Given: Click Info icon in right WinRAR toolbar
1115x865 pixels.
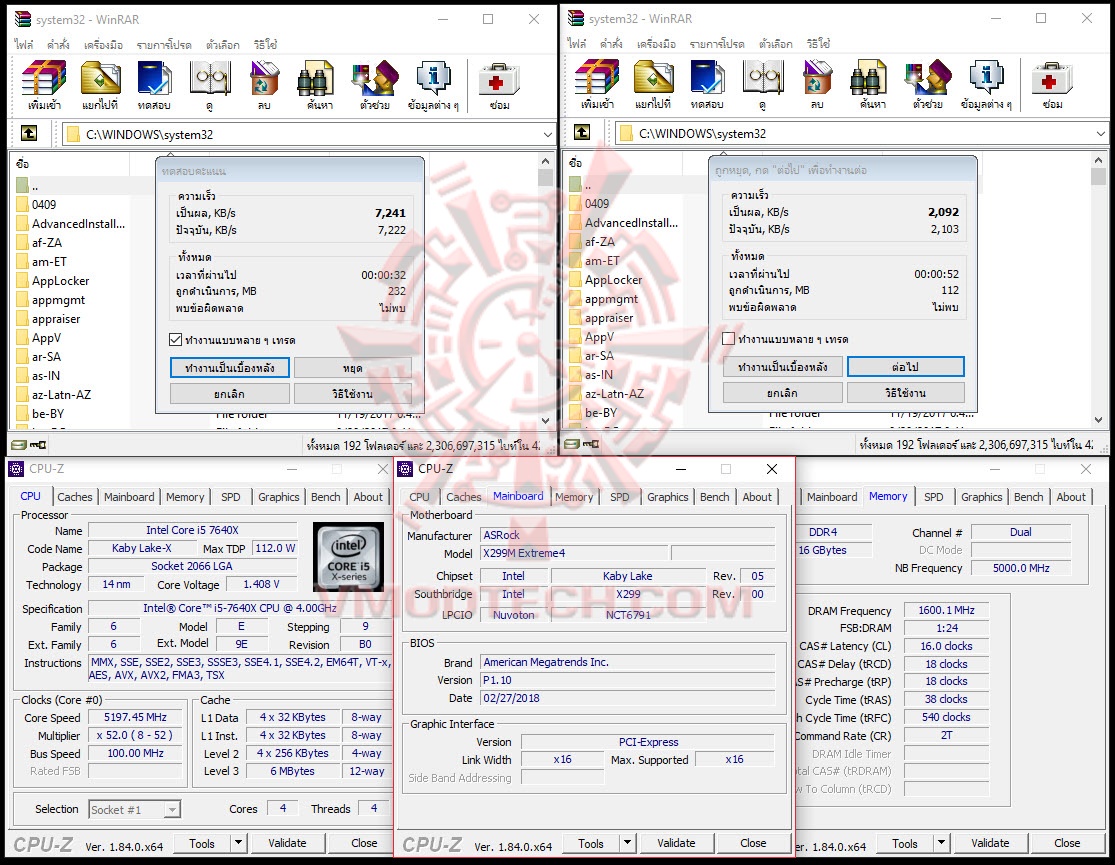Looking at the screenshot, I should click(x=986, y=85).
